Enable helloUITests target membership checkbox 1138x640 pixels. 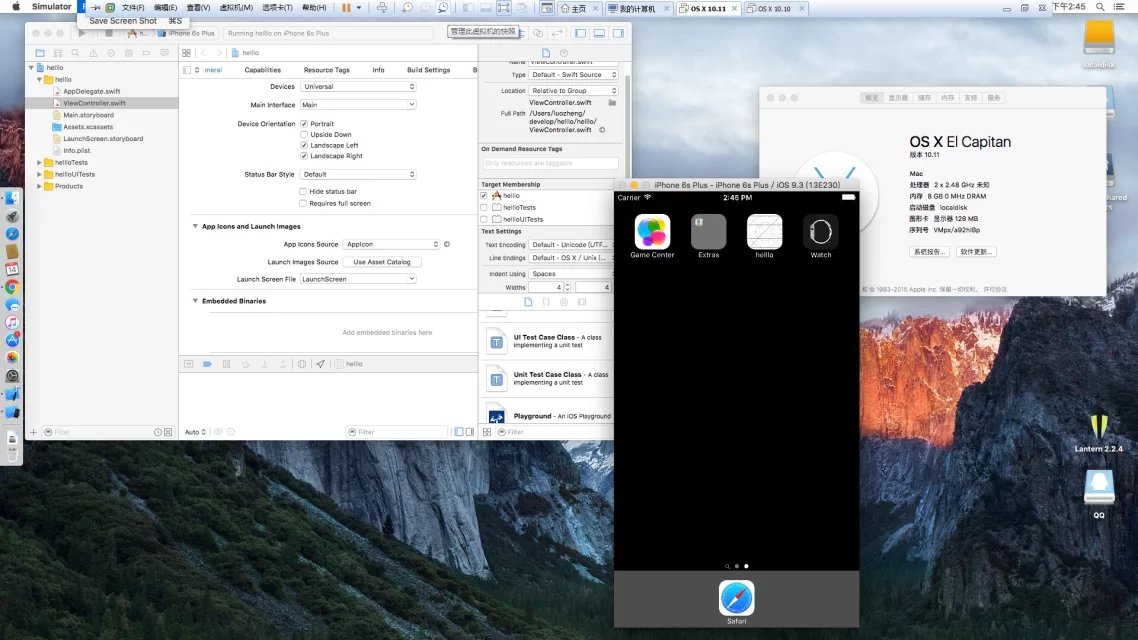tap(484, 219)
